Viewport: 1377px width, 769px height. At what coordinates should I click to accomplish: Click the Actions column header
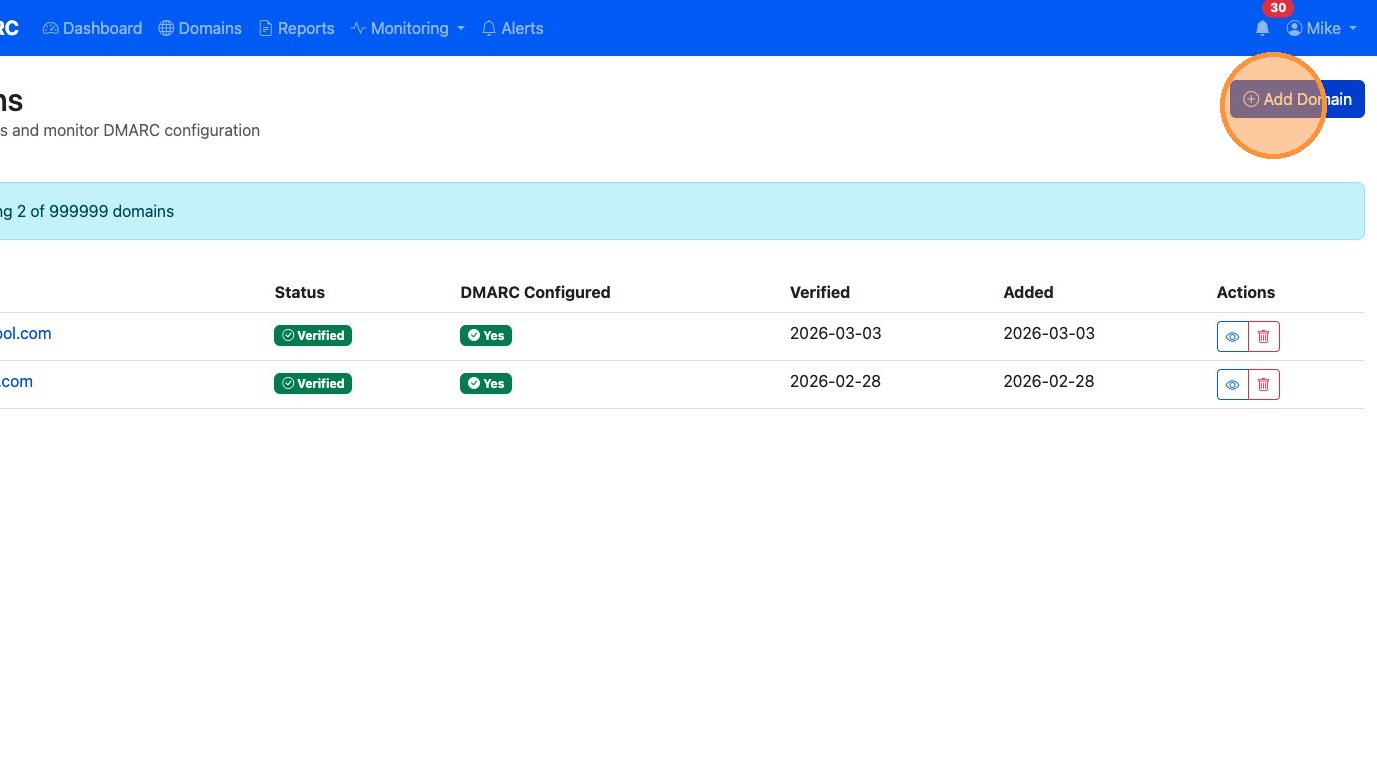[1246, 292]
